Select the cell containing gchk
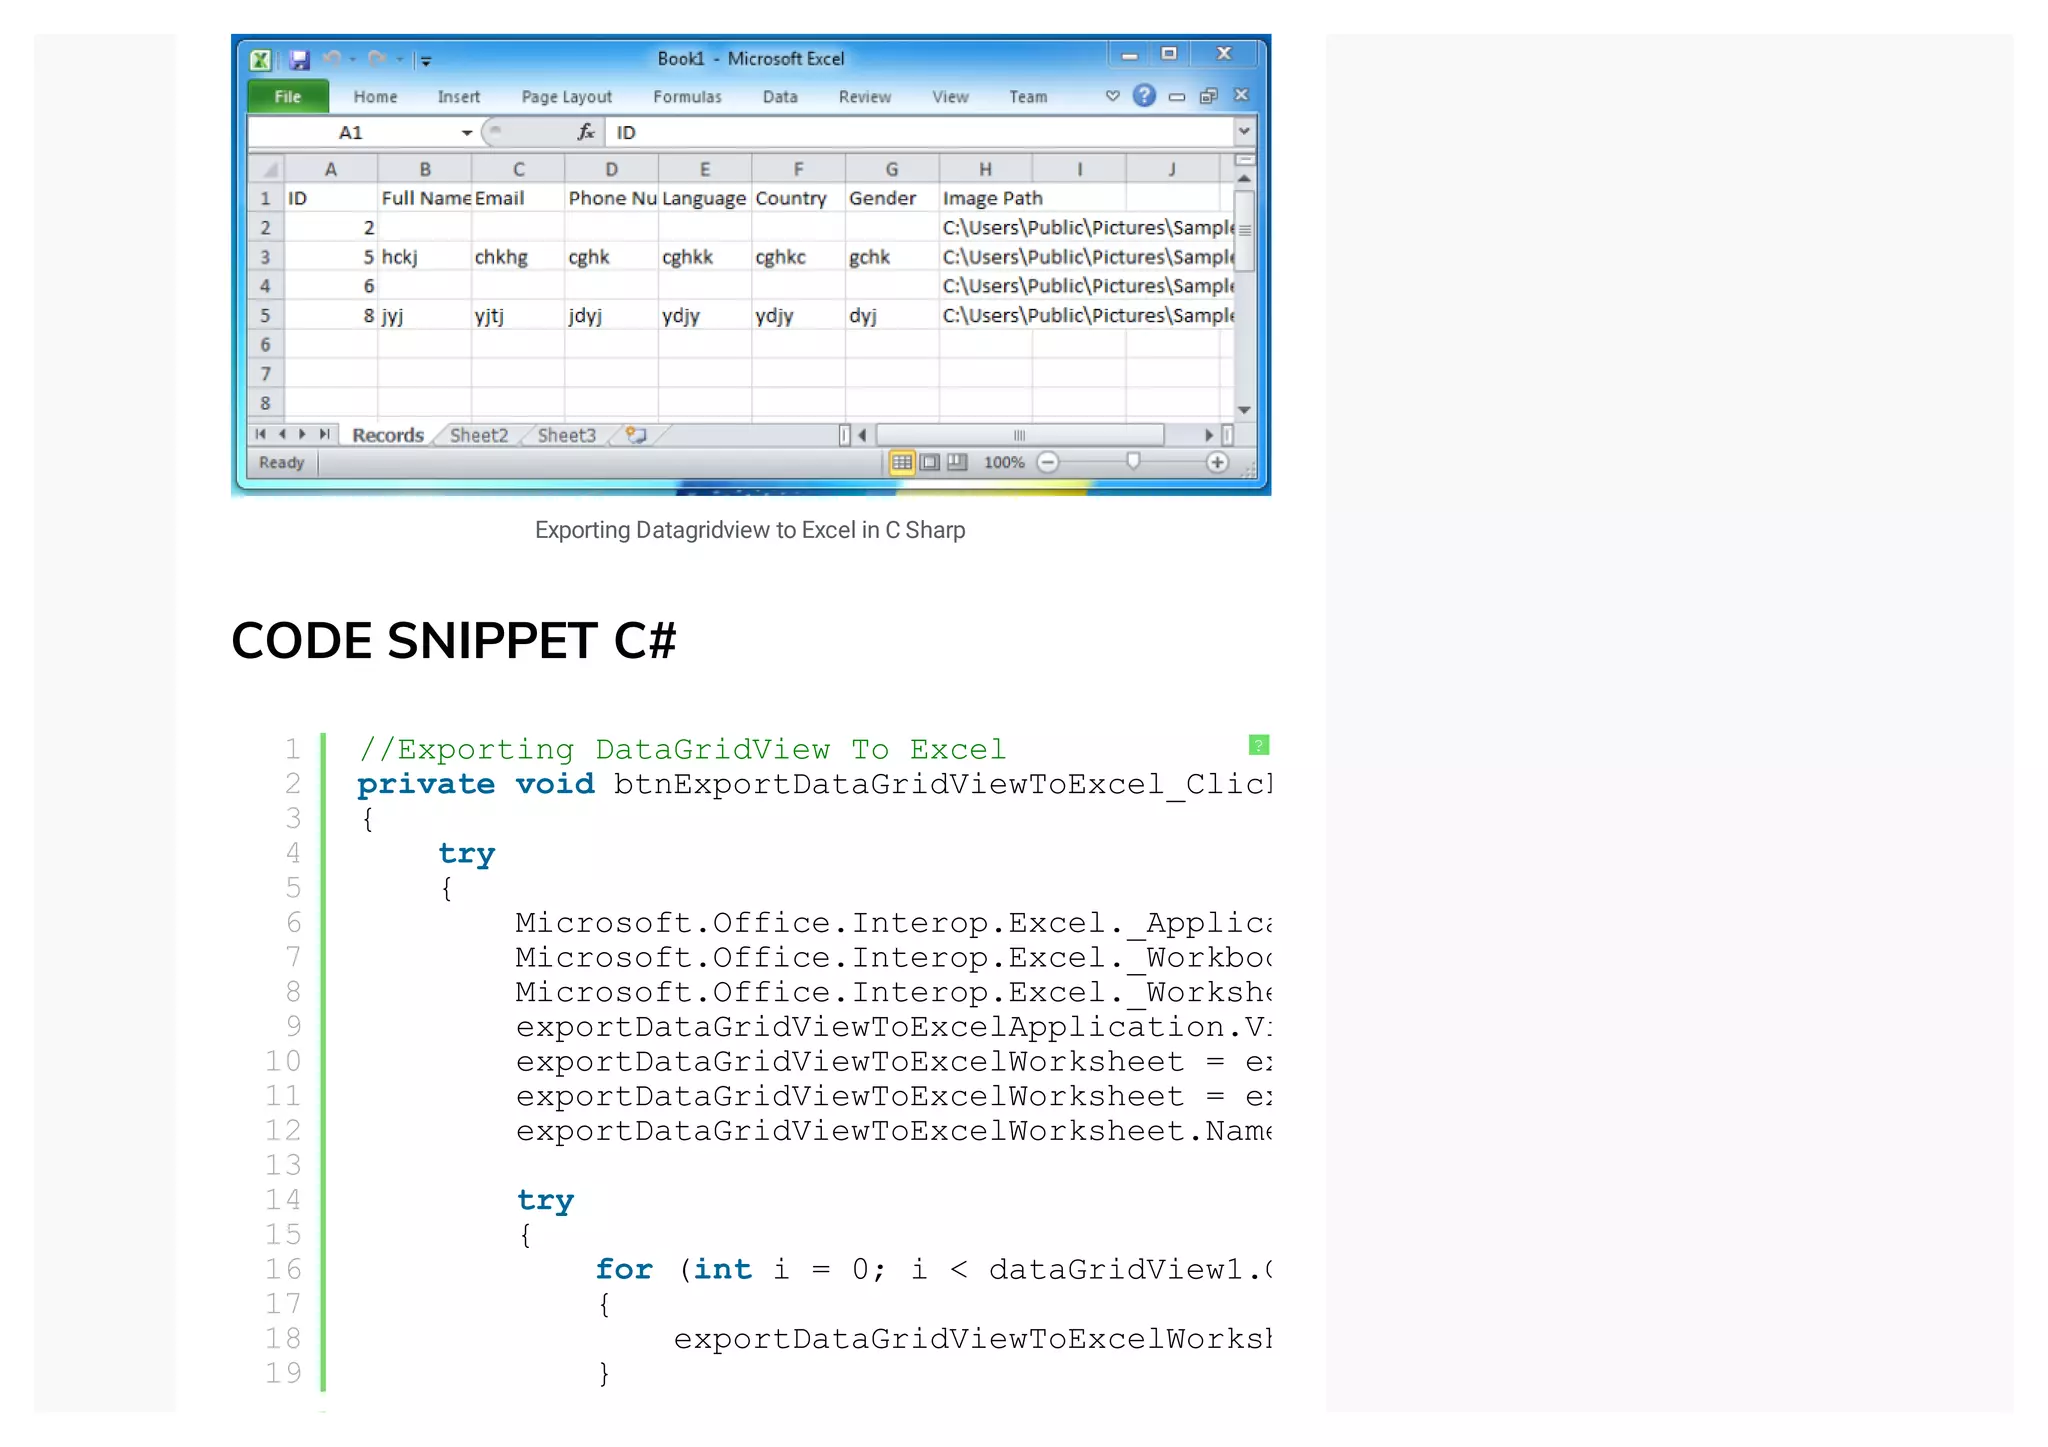This screenshot has height=1447, width=2048. 892,257
